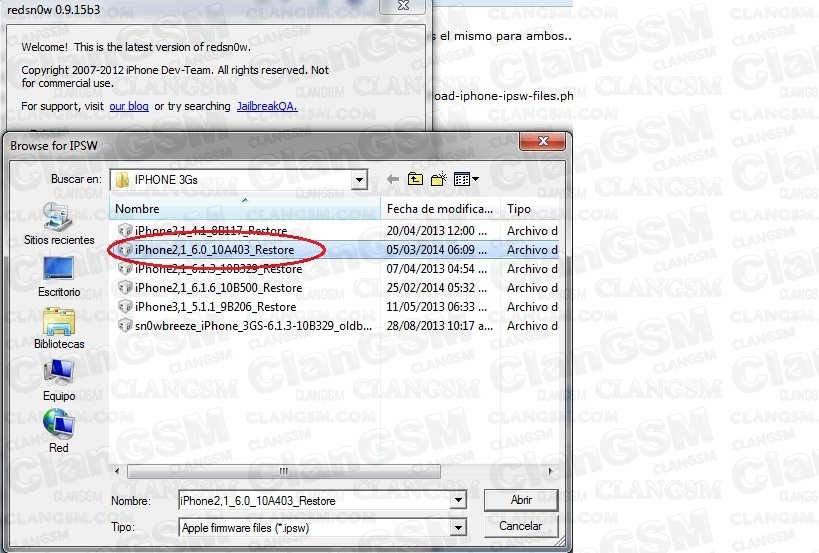Viewport: 819px width, 553px height.
Task: Click the scroll left arrow
Action: (117, 471)
